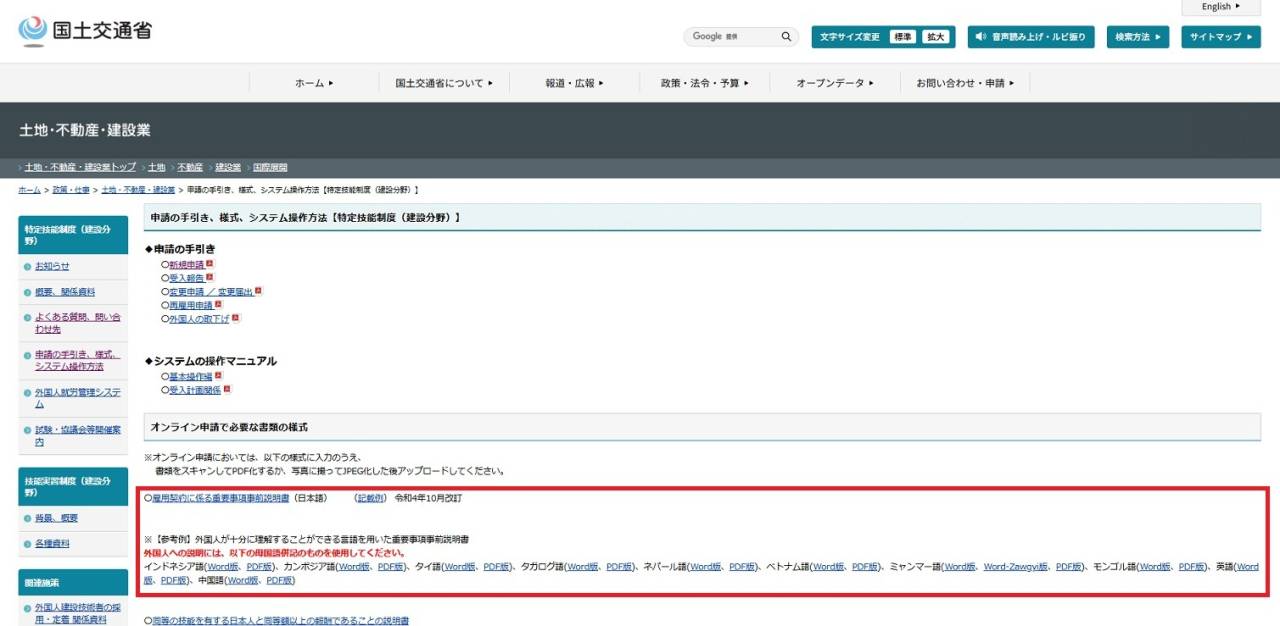Screen dimensions: 1280x626
Task: Click the 国土交通省 logo
Action: (x=85, y=31)
